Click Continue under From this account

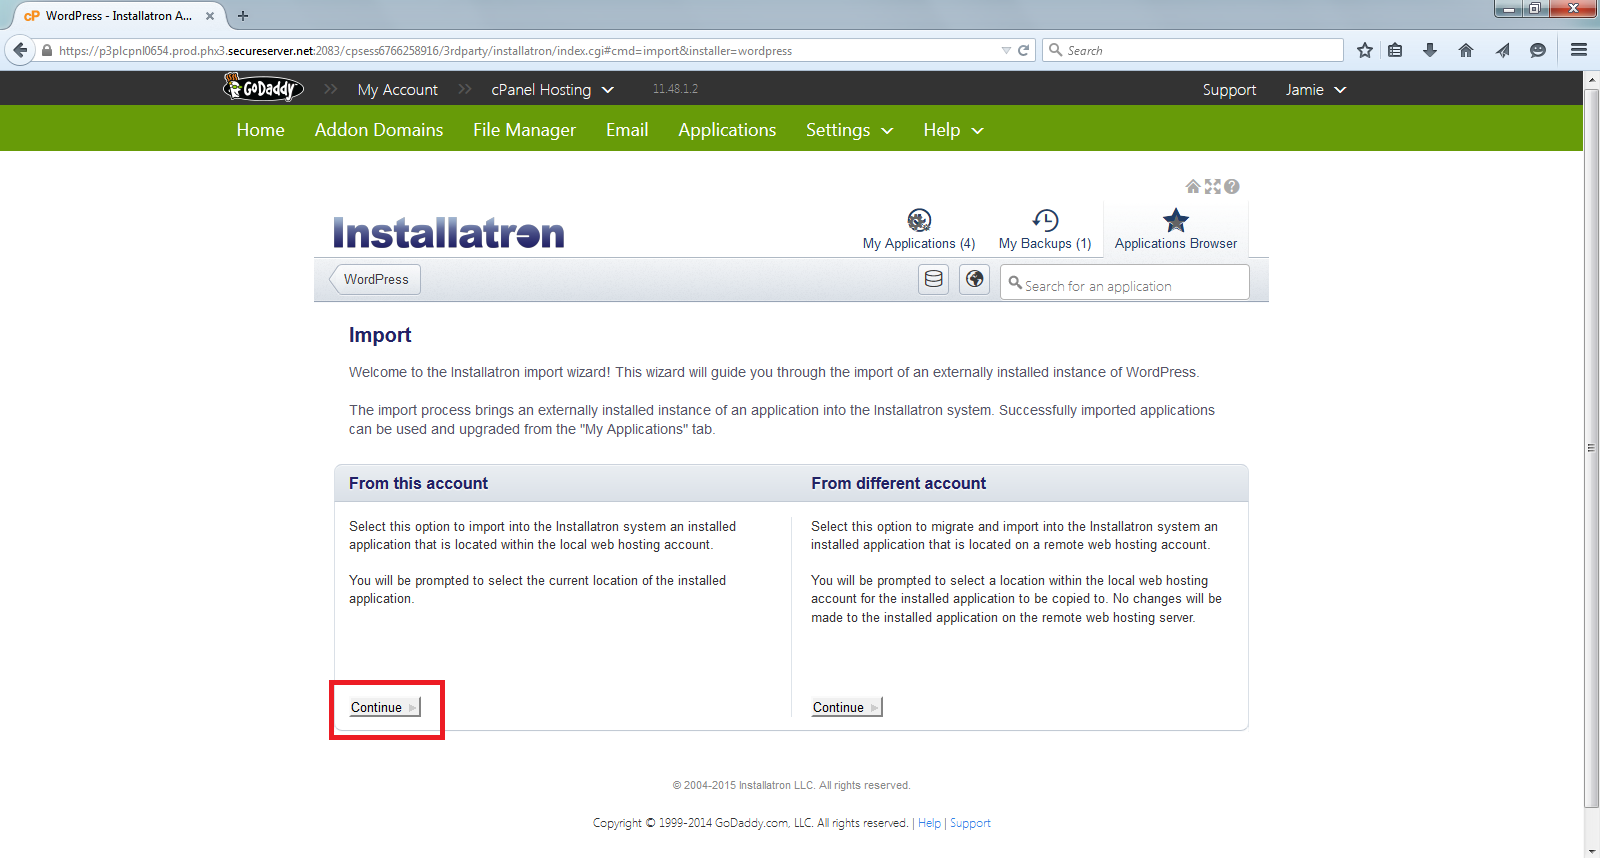tap(385, 707)
